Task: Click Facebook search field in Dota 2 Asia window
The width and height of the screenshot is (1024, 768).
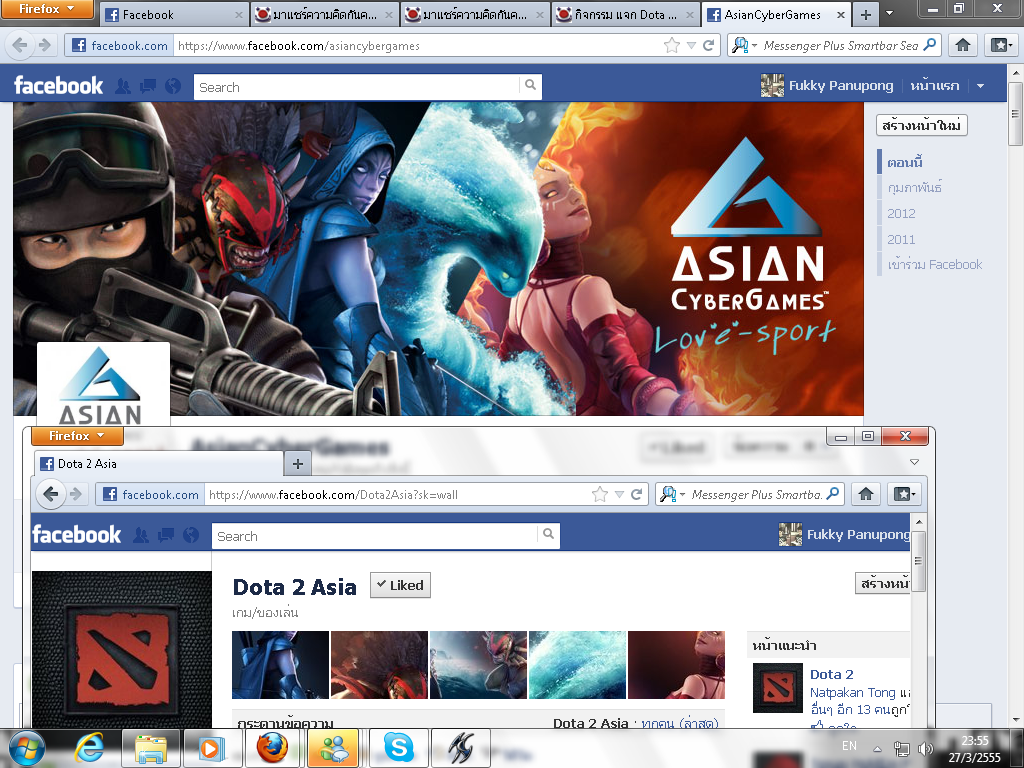Action: tap(375, 536)
